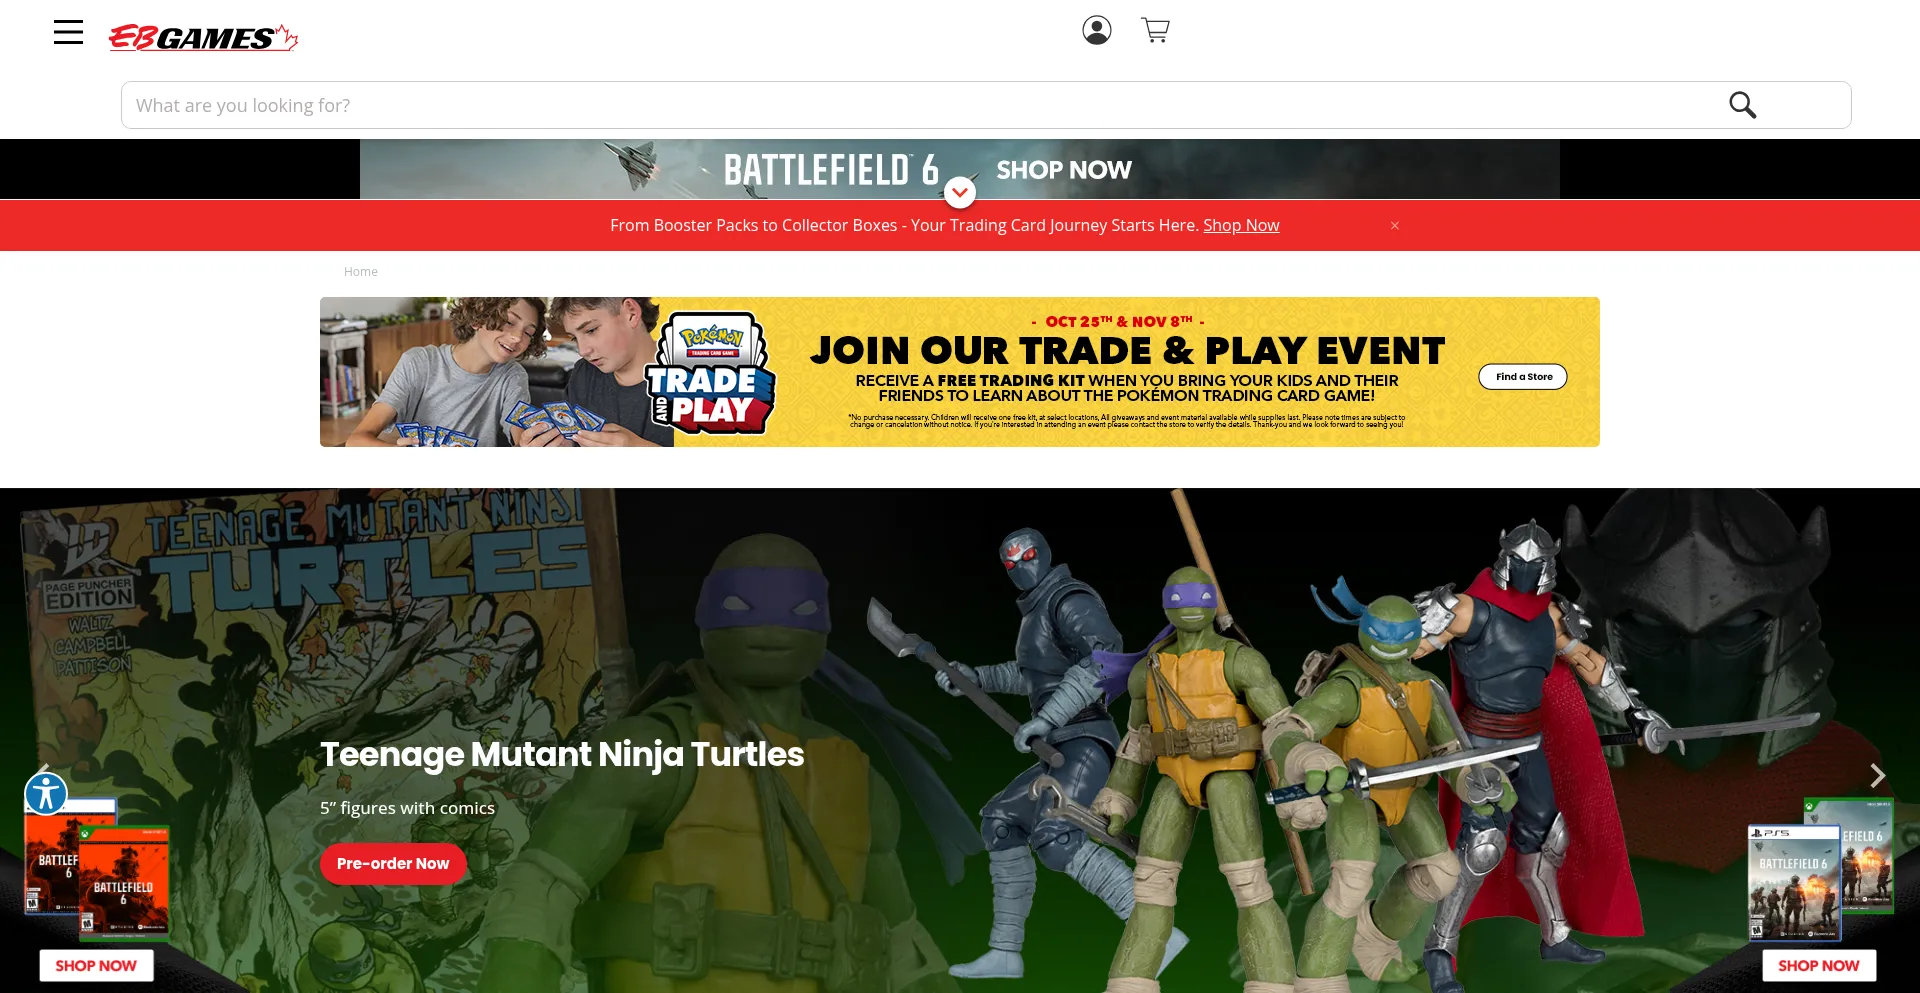
Task: Click left Battlefield 6 SHOP NOW button
Action: click(x=96, y=966)
